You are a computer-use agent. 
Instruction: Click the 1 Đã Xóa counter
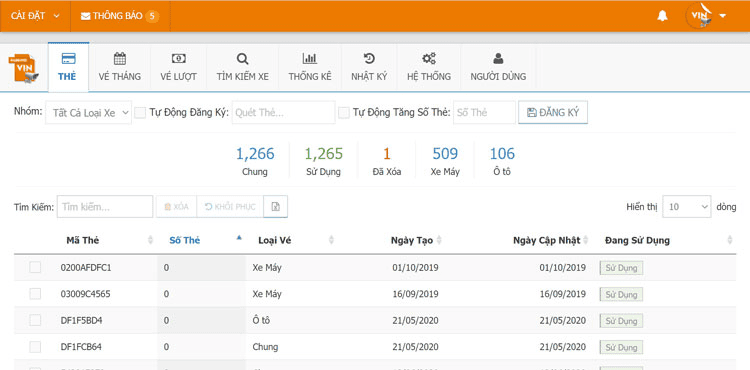[386, 162]
